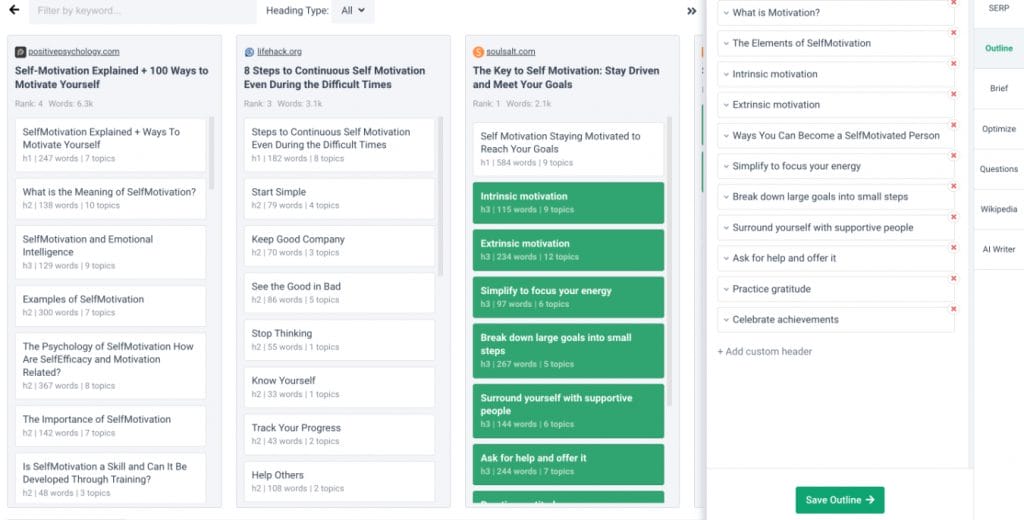Click the double chevron collapse icon
Image resolution: width=1024 pixels, height=520 pixels.
click(x=692, y=11)
